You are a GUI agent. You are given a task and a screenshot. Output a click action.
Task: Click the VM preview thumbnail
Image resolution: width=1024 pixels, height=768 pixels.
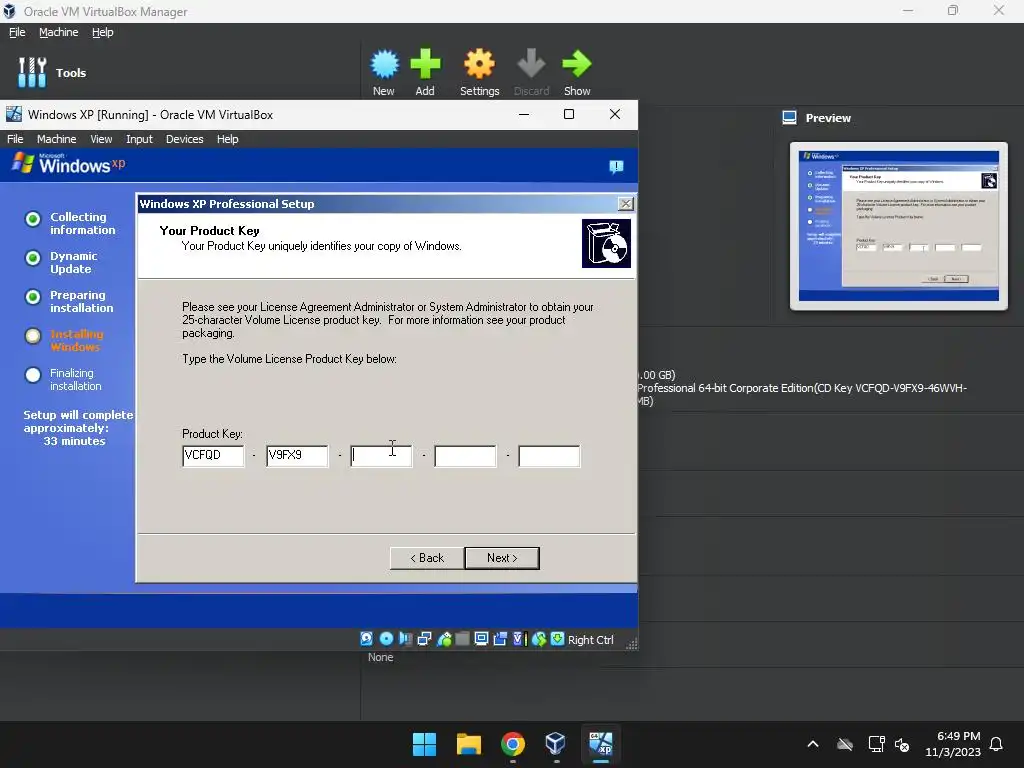coord(899,226)
